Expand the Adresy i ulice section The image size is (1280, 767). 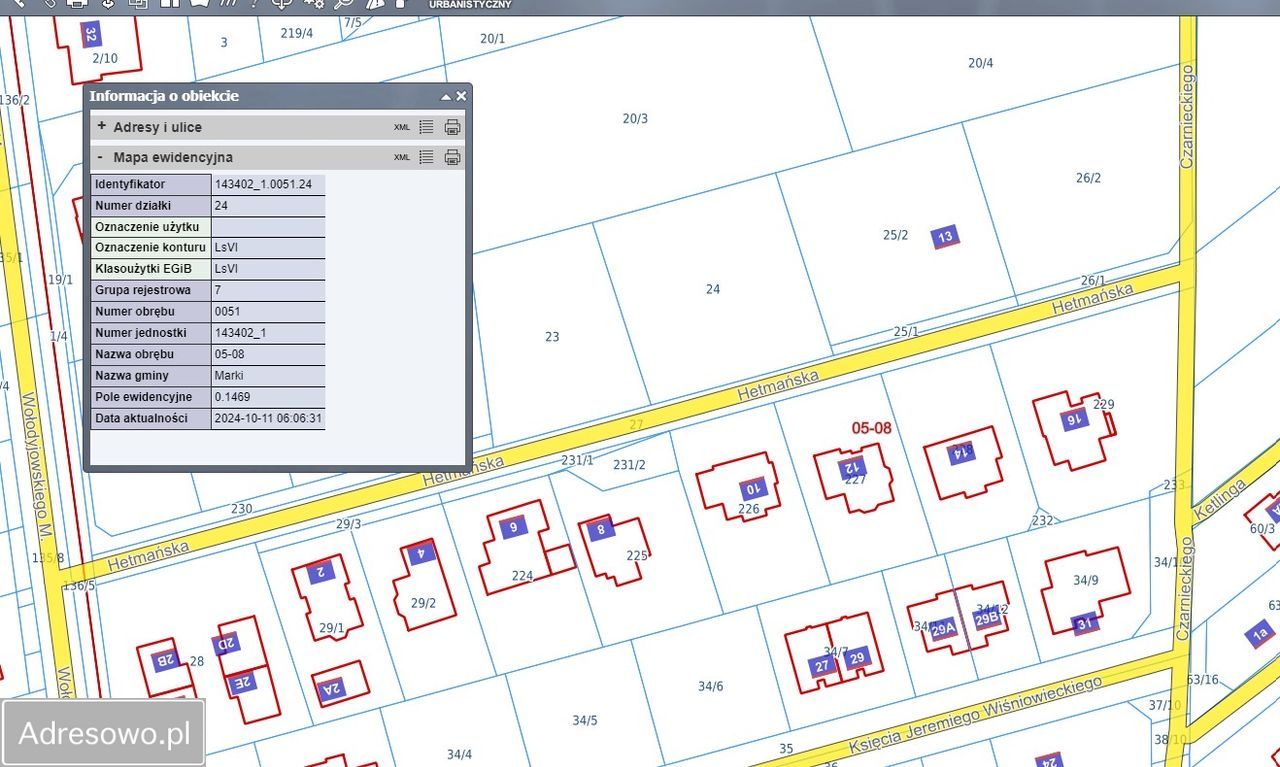pyautogui.click(x=101, y=127)
